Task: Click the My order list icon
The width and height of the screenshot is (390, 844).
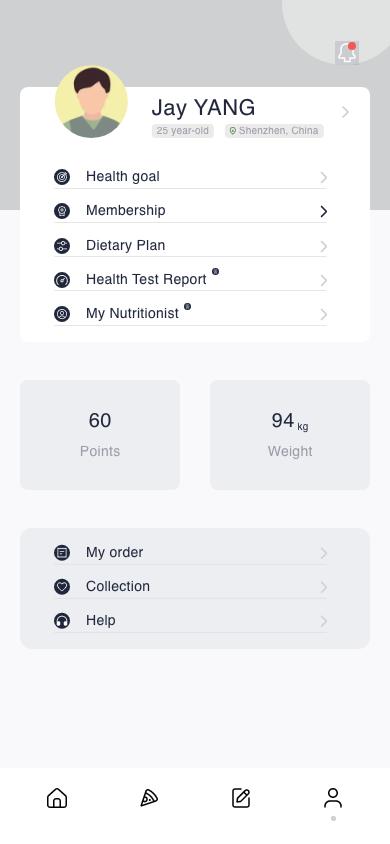Action: pos(62,553)
